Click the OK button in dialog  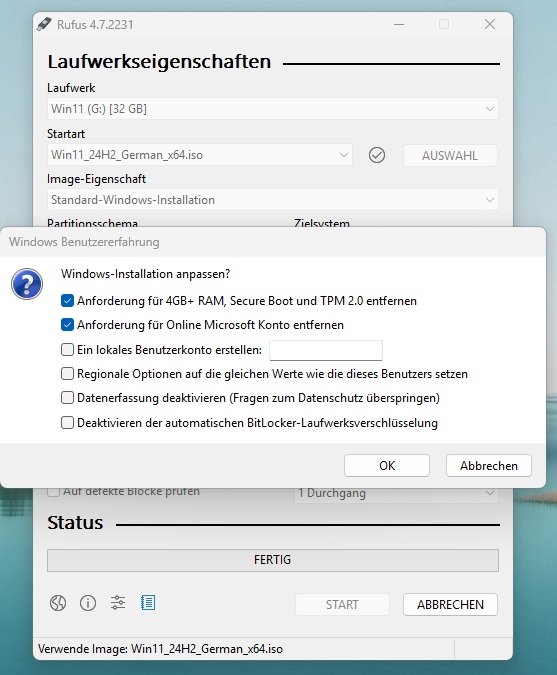pos(387,466)
